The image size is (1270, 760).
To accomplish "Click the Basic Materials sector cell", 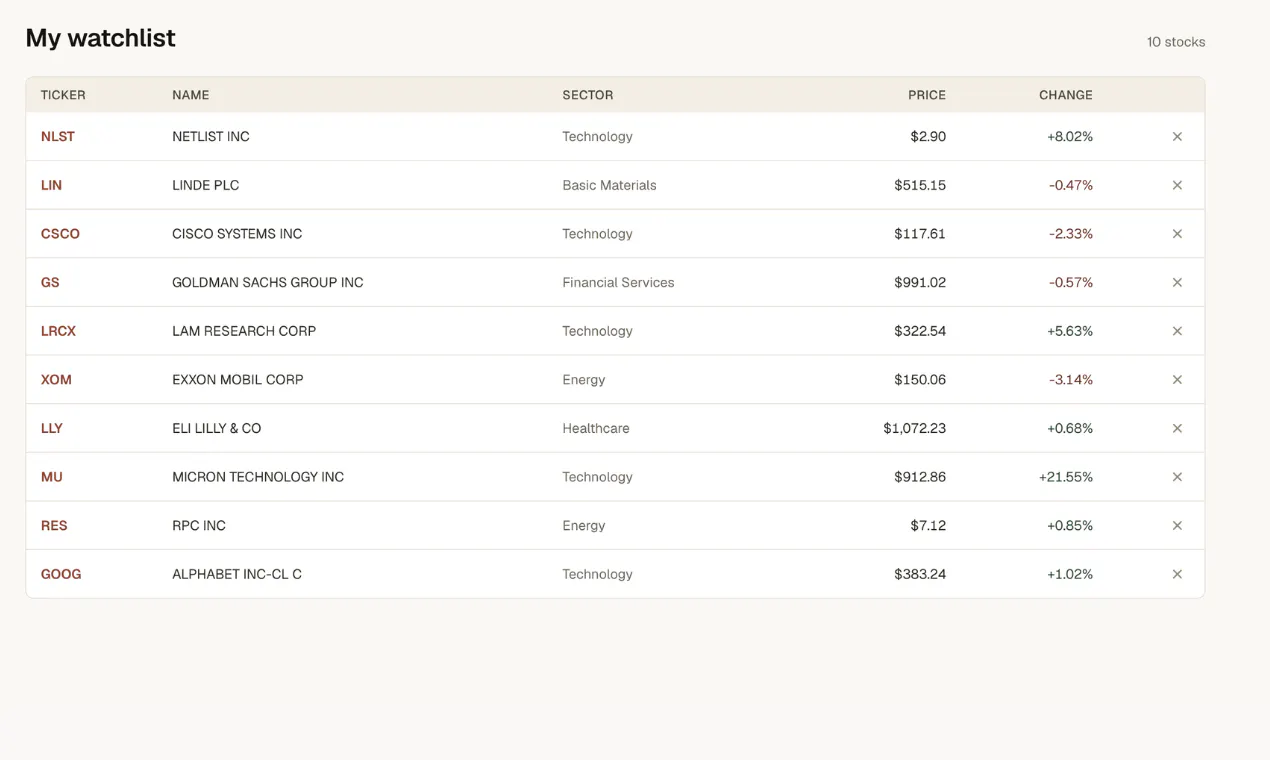I will pos(610,185).
